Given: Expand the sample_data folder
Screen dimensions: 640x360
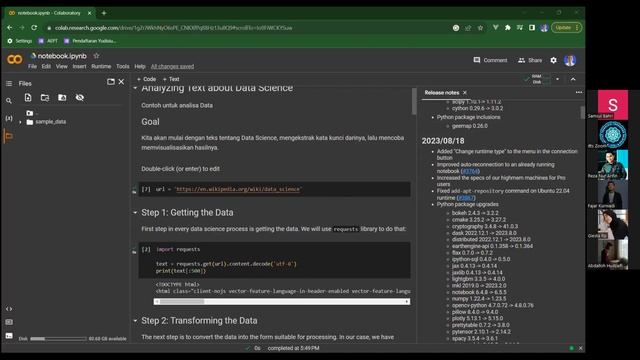Looking at the screenshot, I should 20,122.
